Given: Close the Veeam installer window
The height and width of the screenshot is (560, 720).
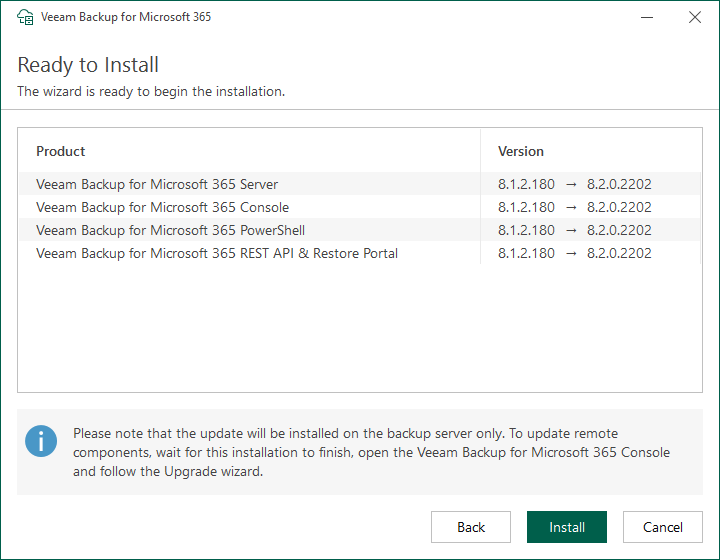Looking at the screenshot, I should point(694,17).
